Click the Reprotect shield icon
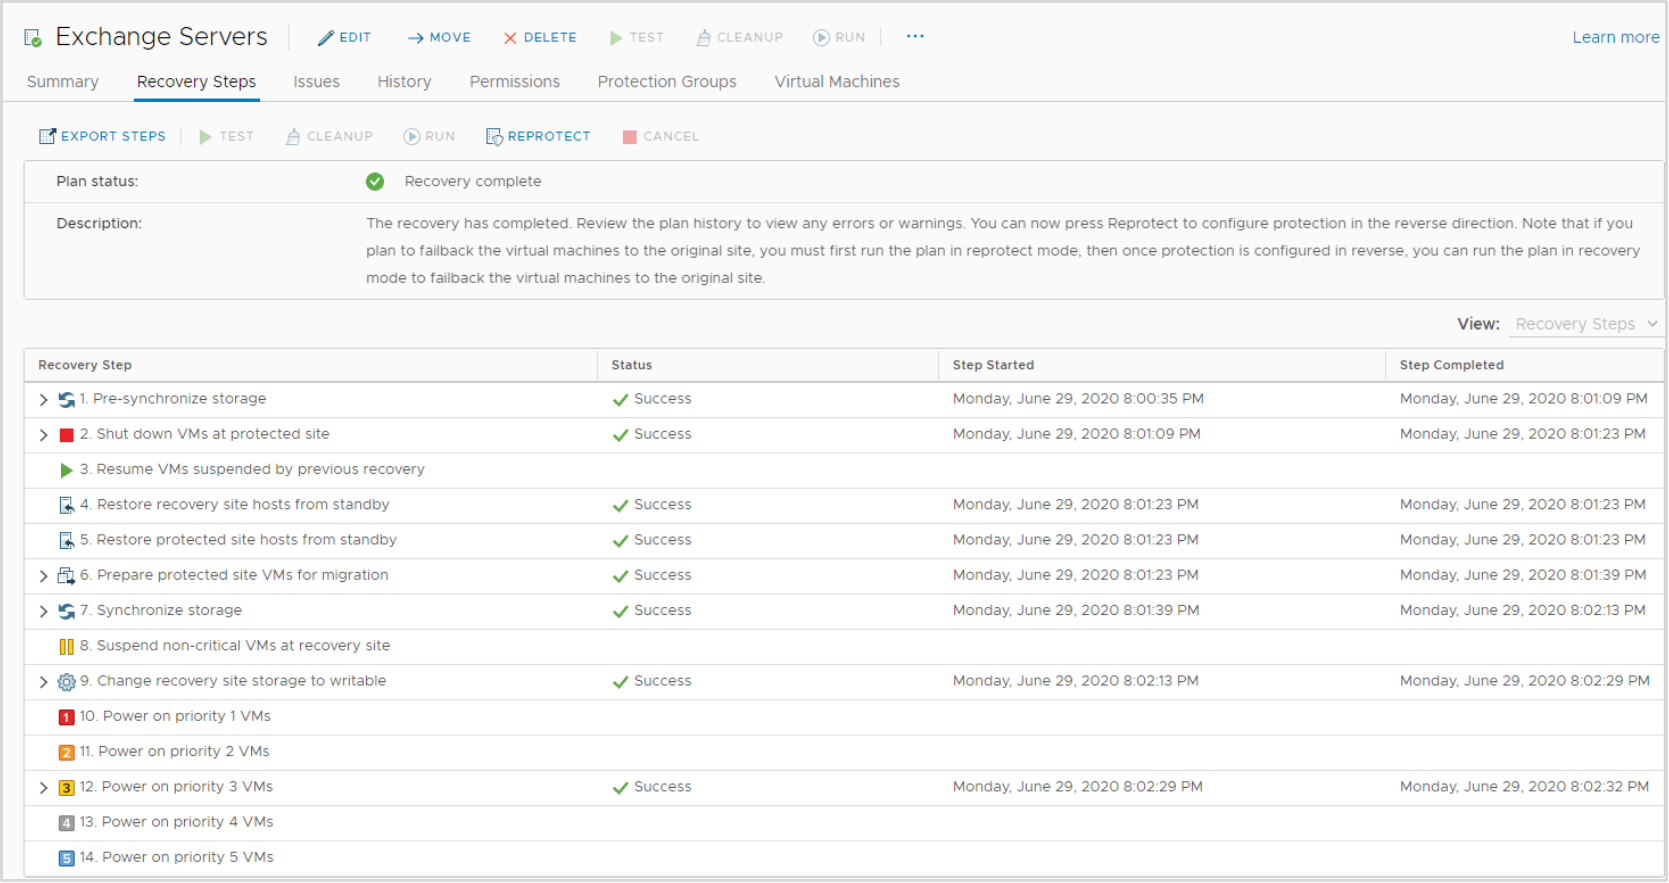This screenshot has height=883, width=1669. tap(494, 137)
